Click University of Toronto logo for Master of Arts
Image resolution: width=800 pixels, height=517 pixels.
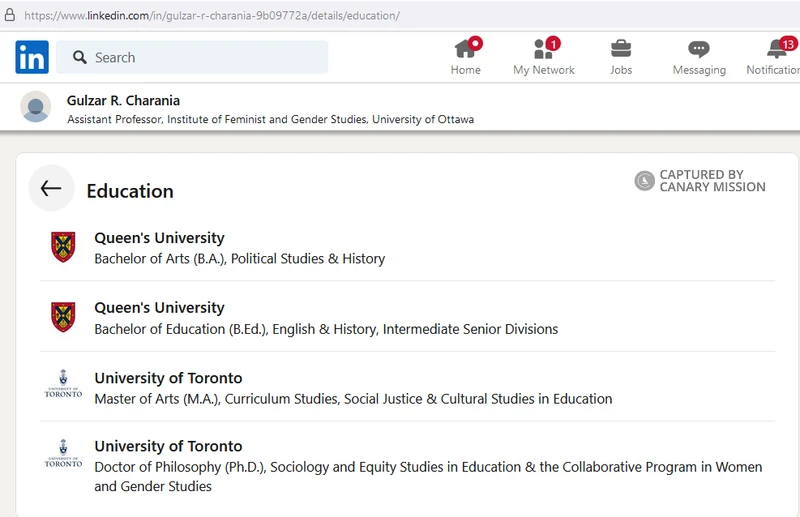pyautogui.click(x=63, y=384)
